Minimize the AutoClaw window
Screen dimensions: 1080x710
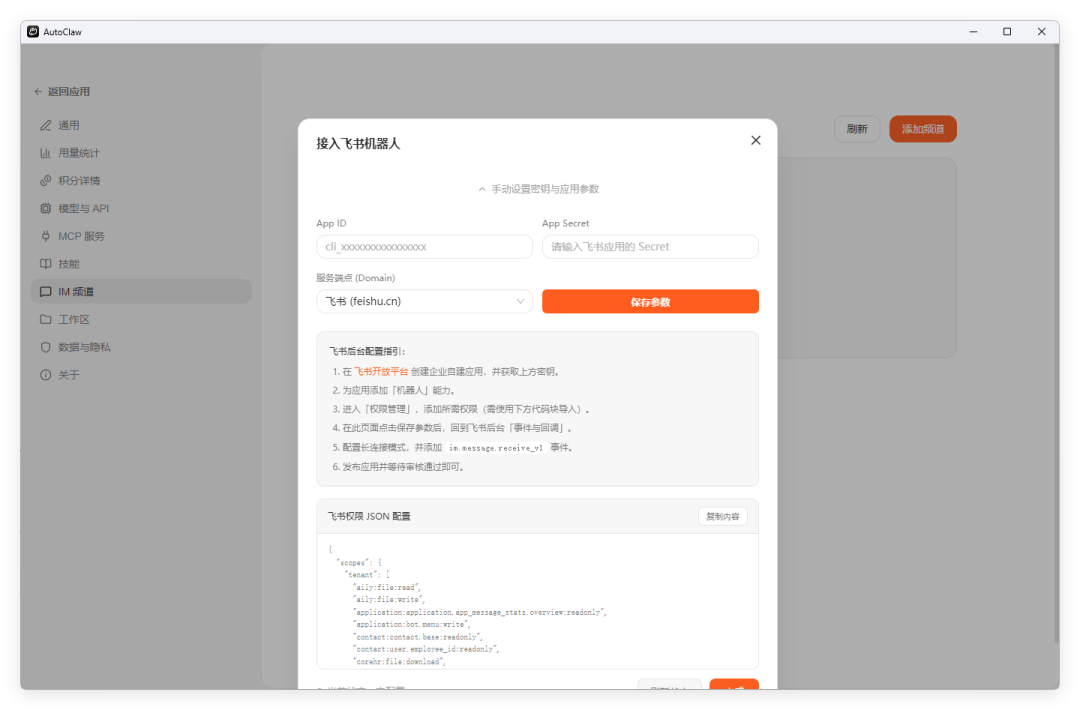[x=973, y=32]
